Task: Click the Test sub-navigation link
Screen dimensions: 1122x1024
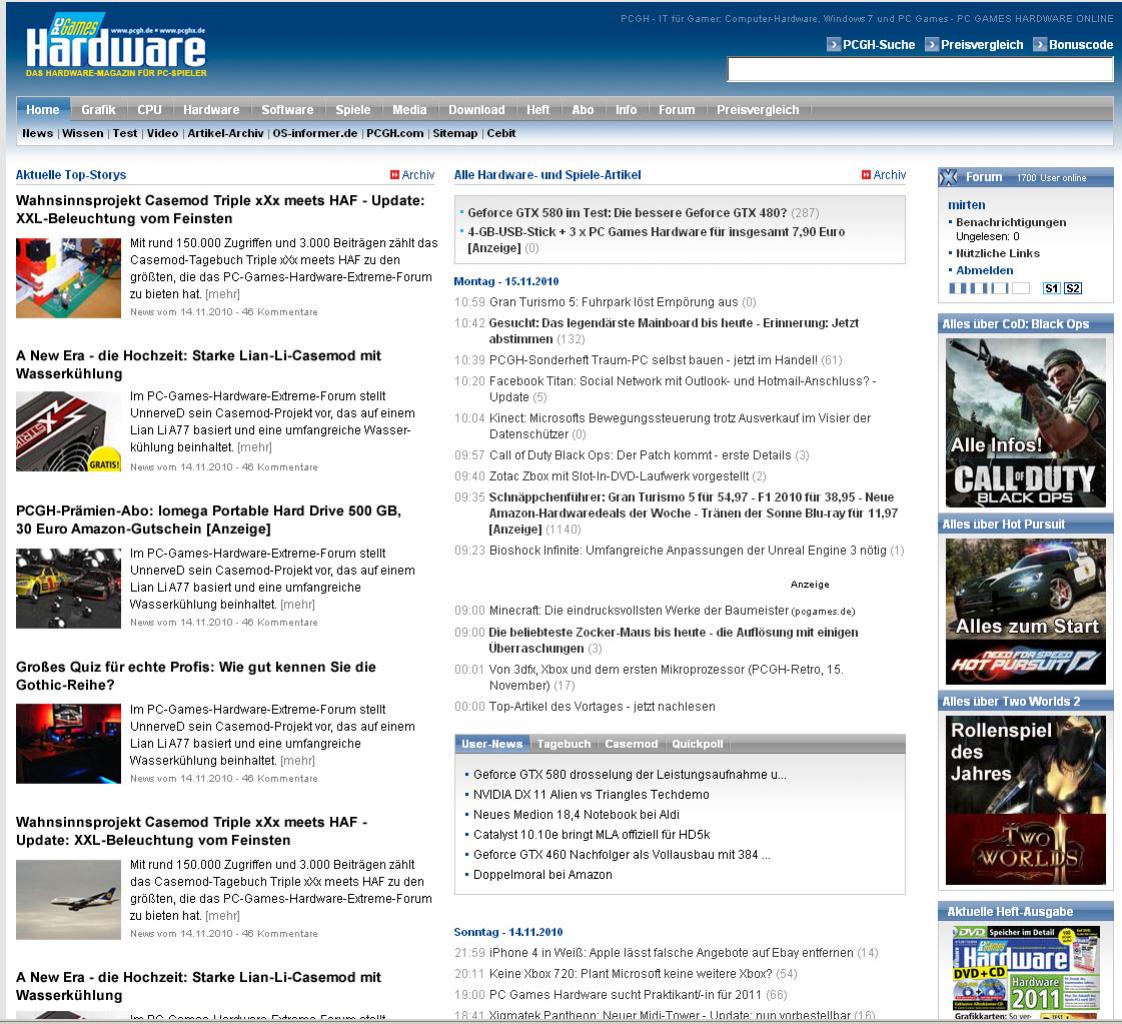Action: (125, 133)
